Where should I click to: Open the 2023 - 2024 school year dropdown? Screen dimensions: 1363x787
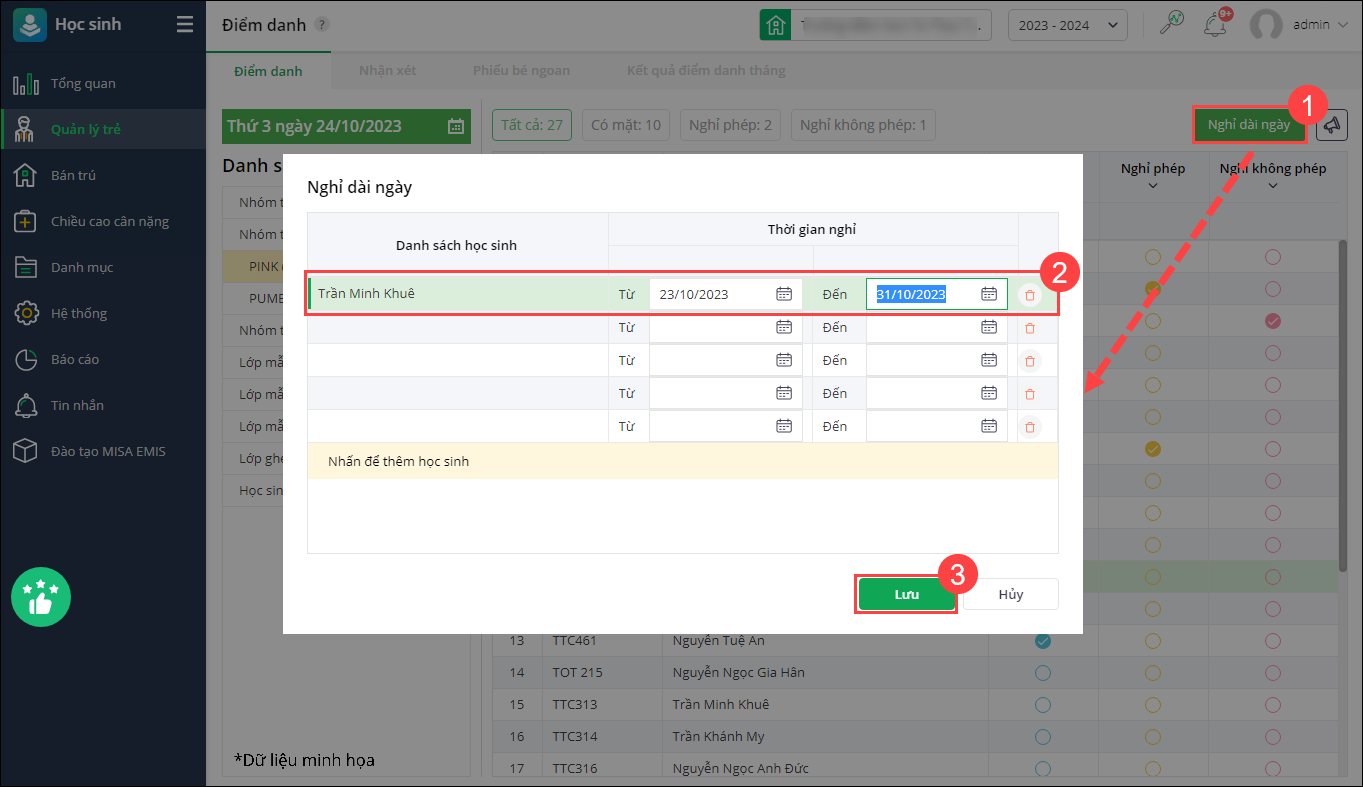(1067, 25)
